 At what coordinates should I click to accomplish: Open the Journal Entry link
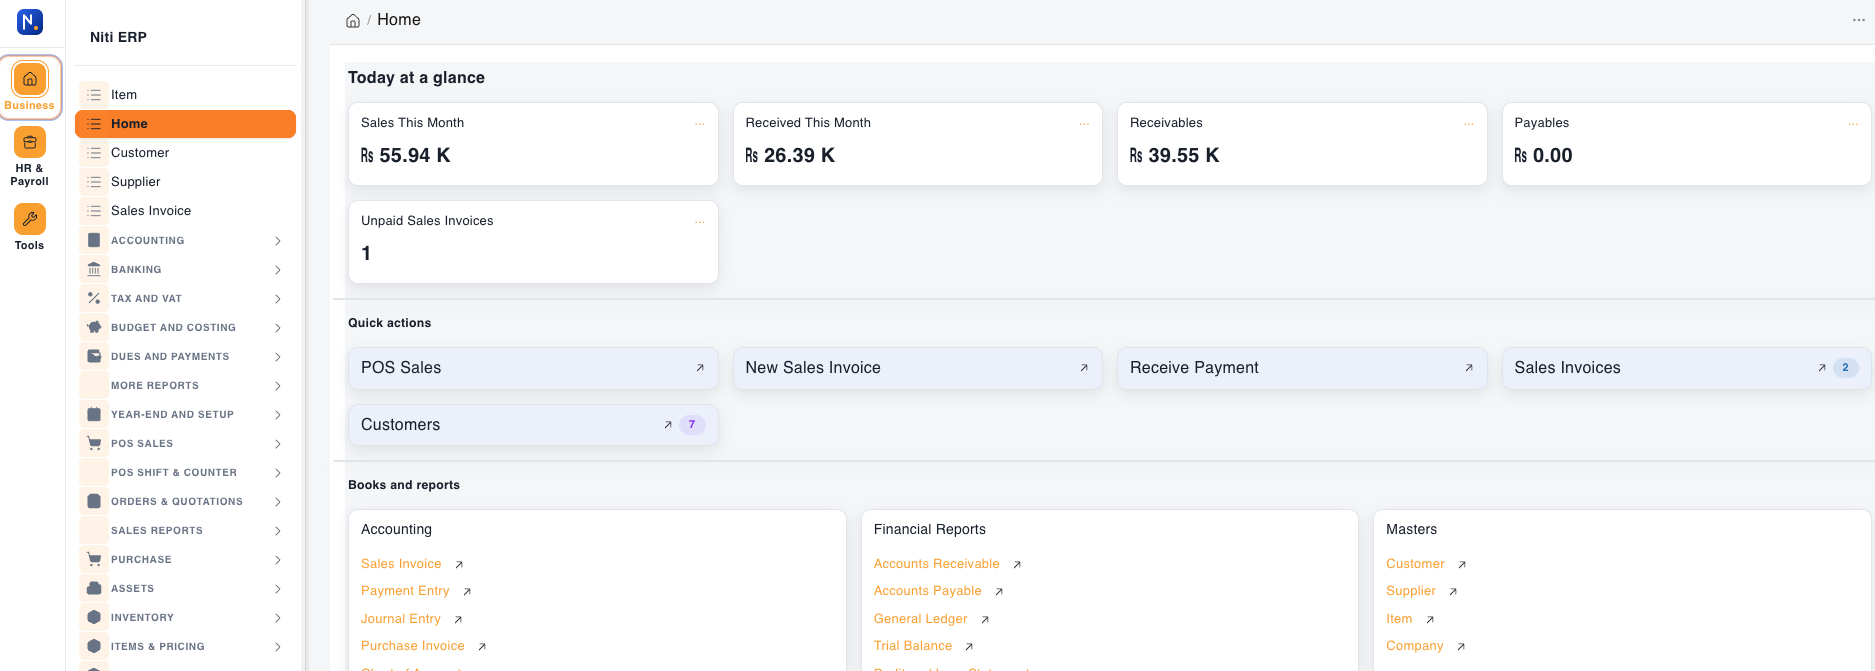401,619
